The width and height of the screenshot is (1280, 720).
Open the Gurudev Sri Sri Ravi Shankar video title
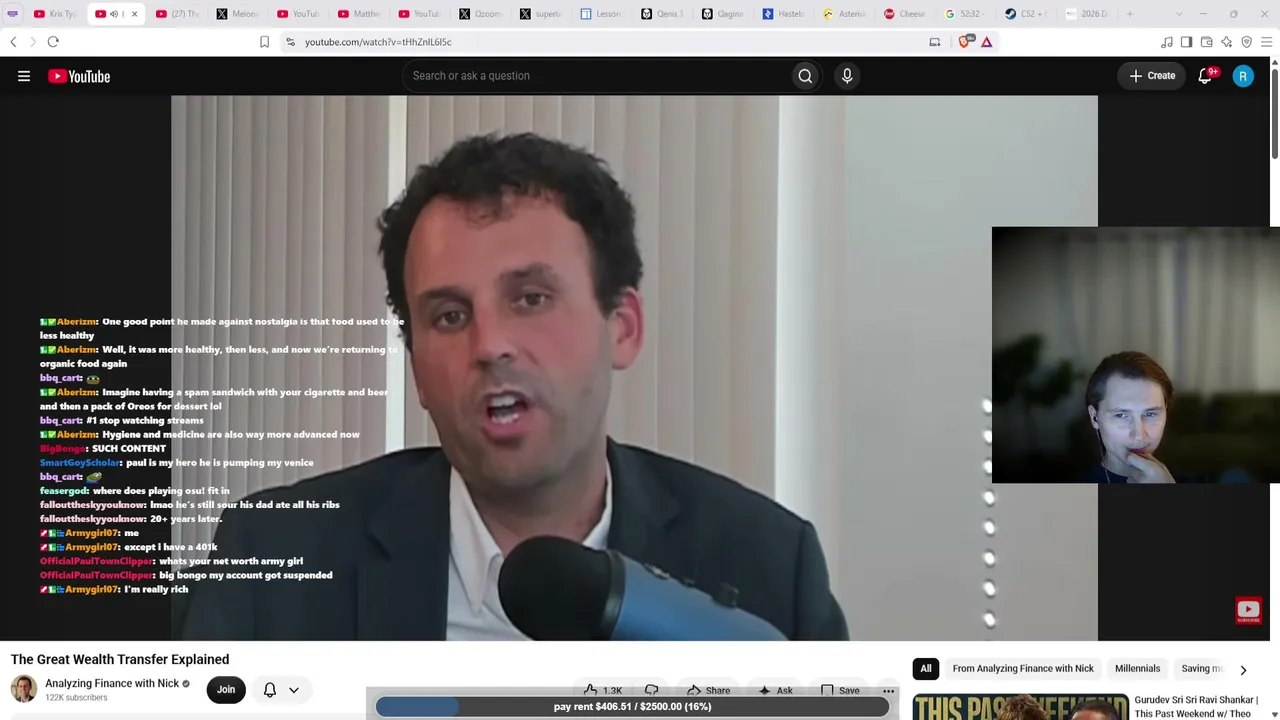tap(1196, 707)
